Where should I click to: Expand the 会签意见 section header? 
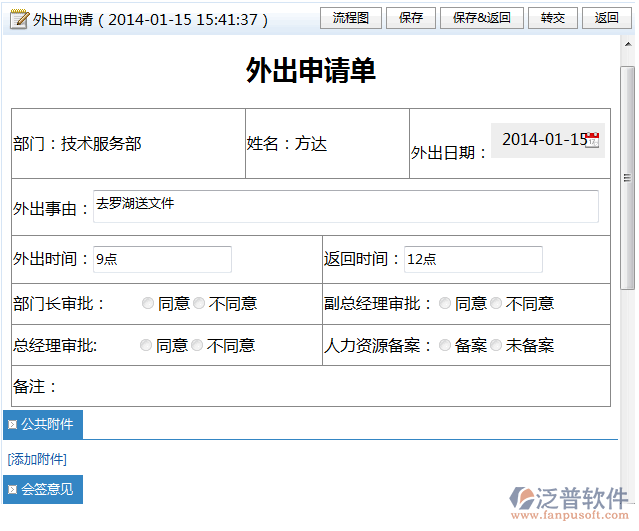[x=46, y=490]
